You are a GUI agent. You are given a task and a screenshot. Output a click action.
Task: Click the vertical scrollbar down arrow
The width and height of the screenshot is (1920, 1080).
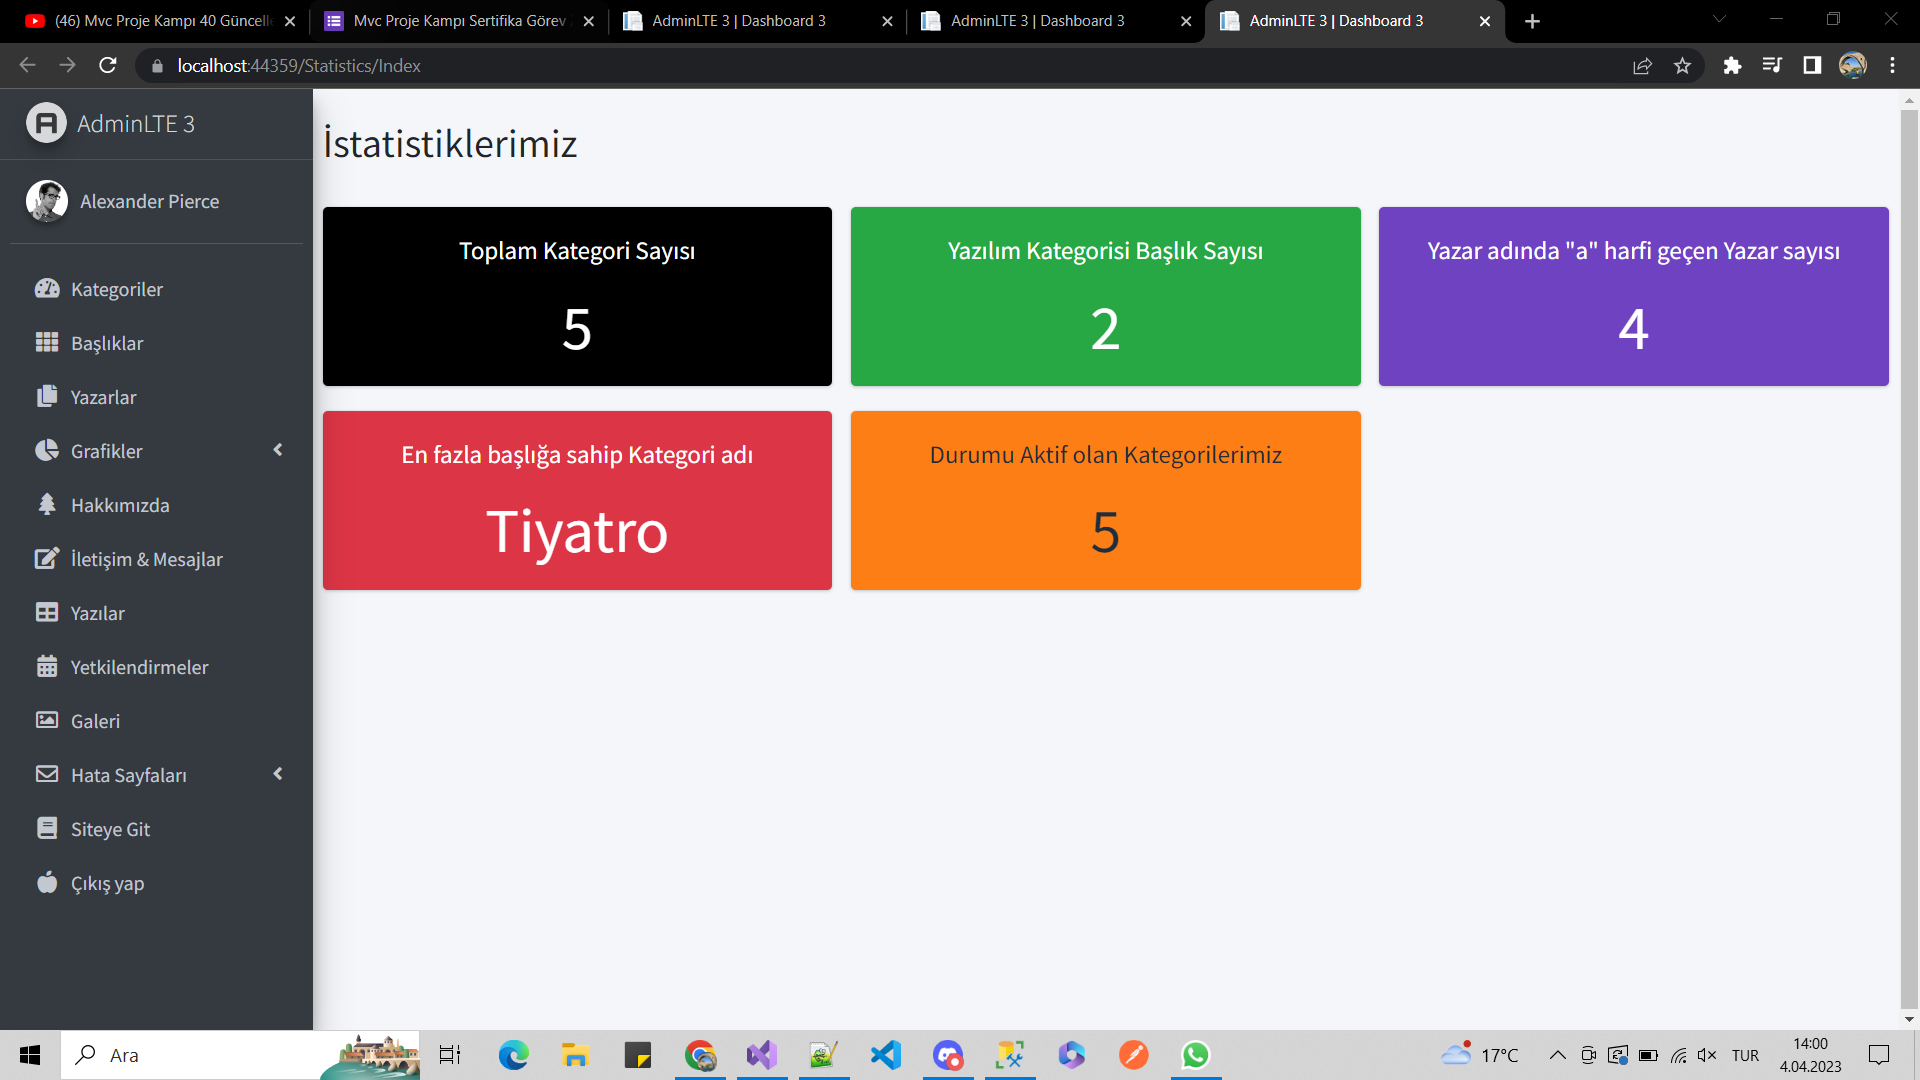1908,1019
